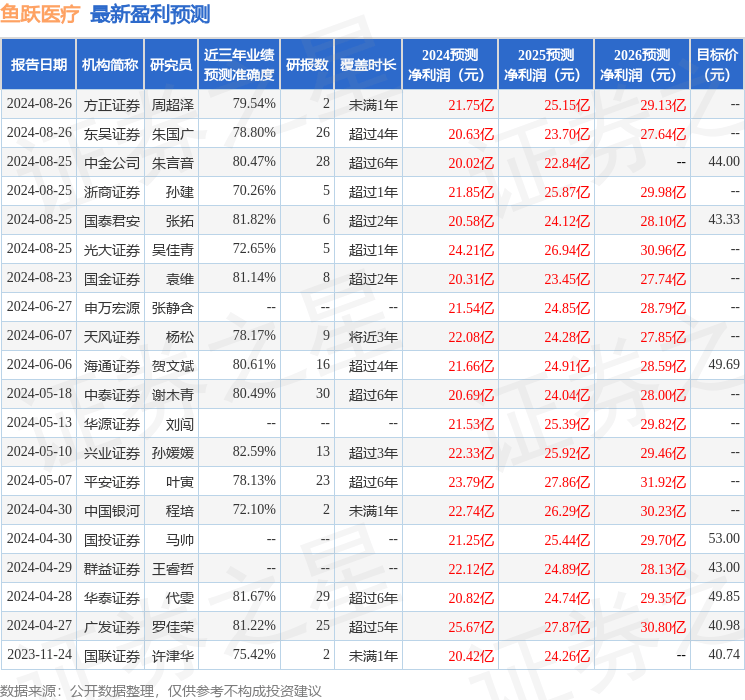Select the 覆盖时长 column header
Screen dimensions: 745x700
368,65
